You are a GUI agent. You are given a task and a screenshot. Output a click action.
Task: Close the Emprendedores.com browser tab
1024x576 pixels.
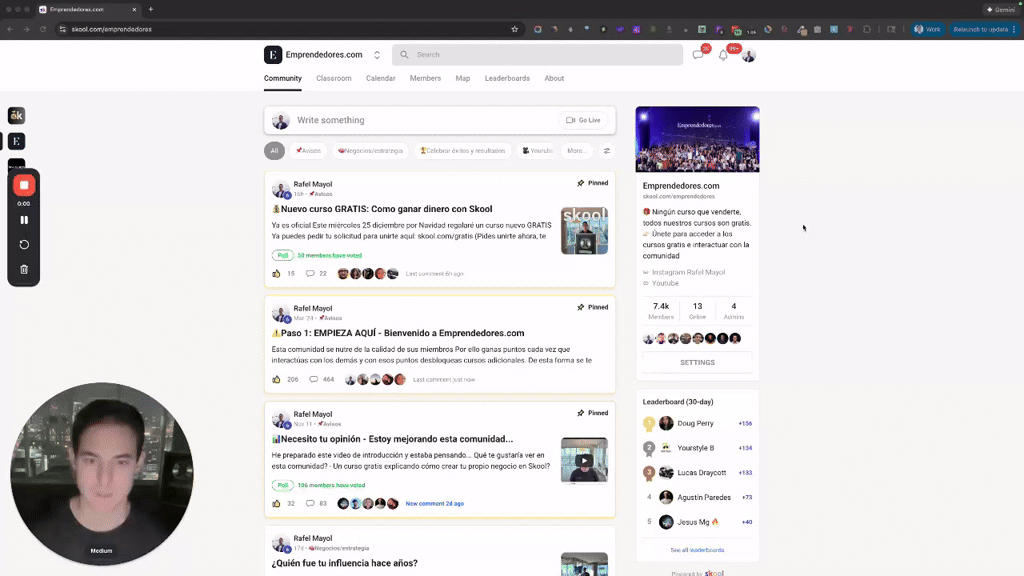click(134, 10)
